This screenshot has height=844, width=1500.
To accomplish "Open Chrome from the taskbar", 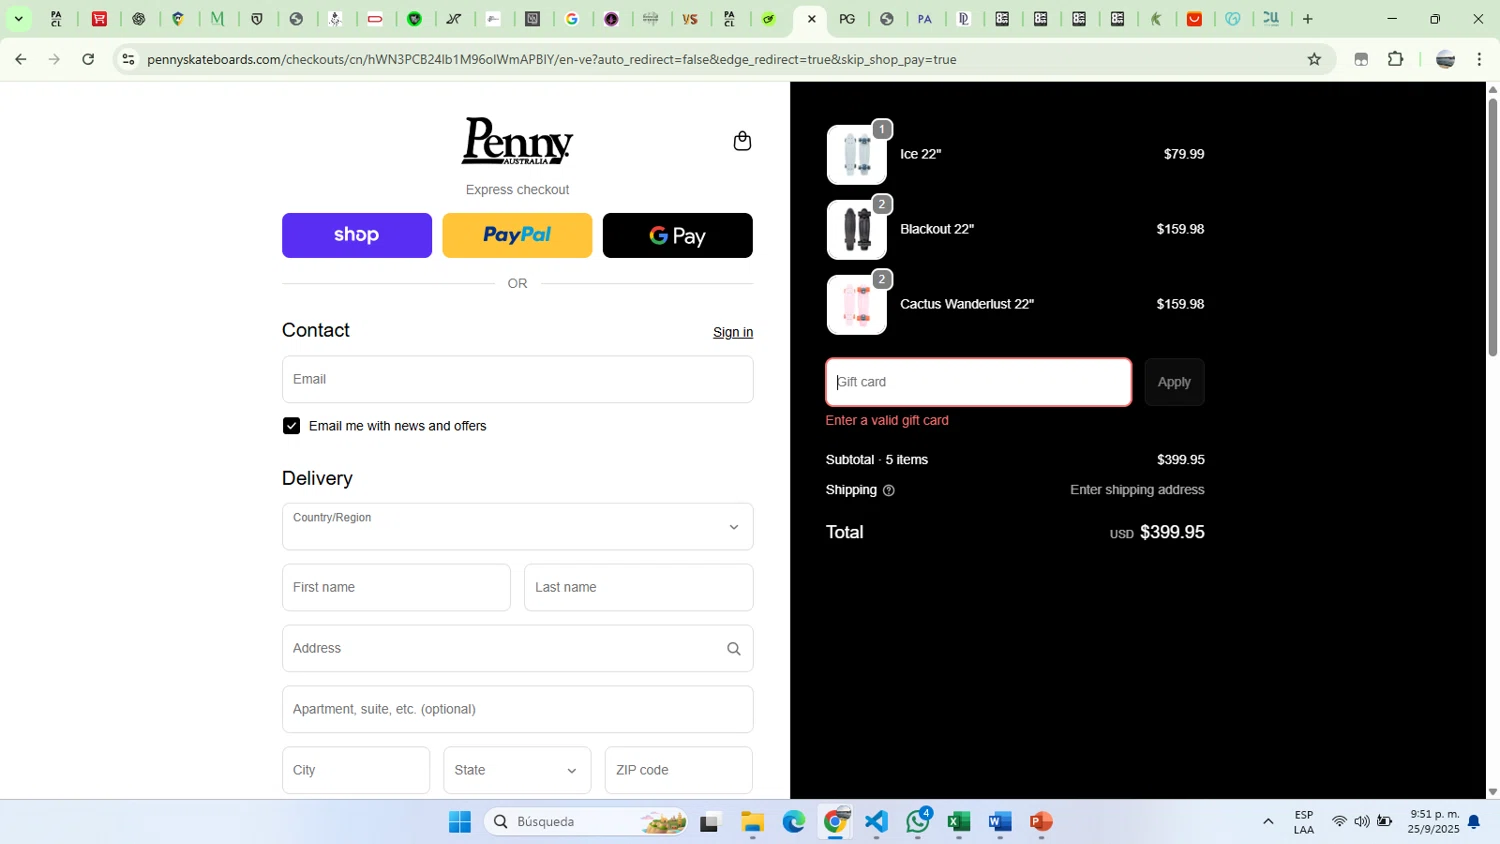I will point(835,822).
